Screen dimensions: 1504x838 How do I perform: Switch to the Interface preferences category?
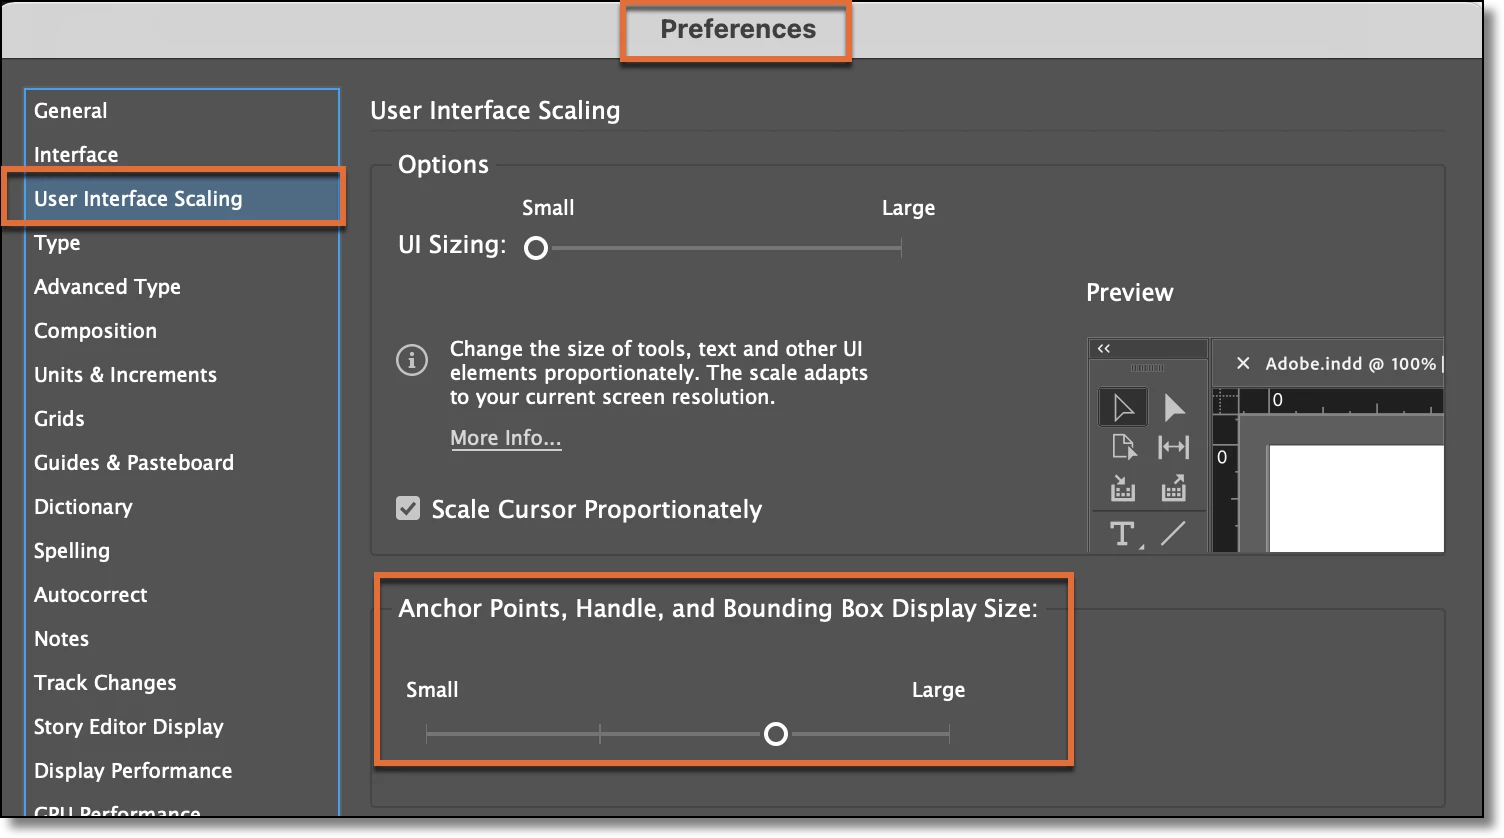182,155
